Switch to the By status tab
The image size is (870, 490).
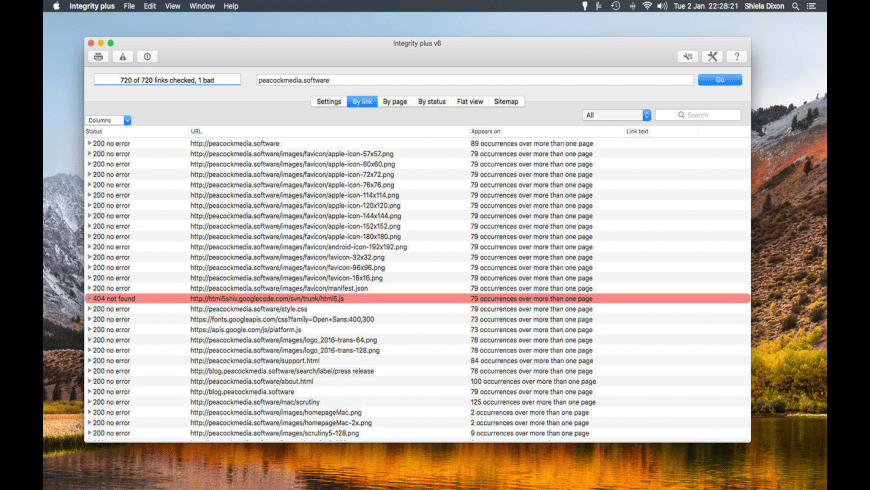tap(432, 102)
